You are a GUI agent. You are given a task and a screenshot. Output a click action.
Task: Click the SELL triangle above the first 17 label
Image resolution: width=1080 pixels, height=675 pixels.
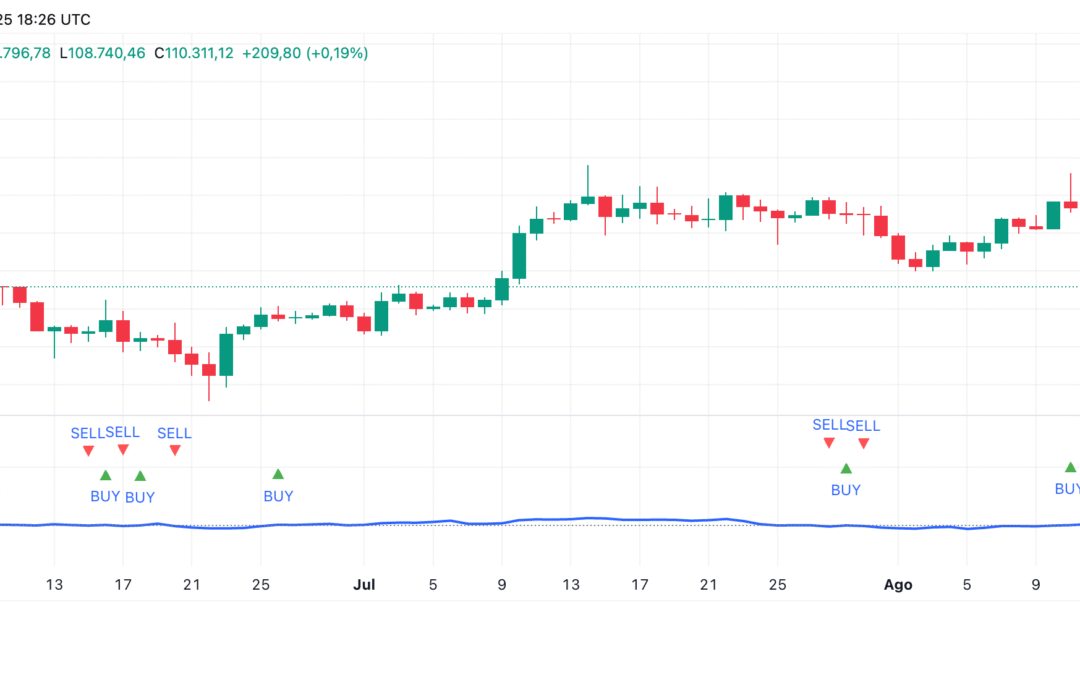123,450
